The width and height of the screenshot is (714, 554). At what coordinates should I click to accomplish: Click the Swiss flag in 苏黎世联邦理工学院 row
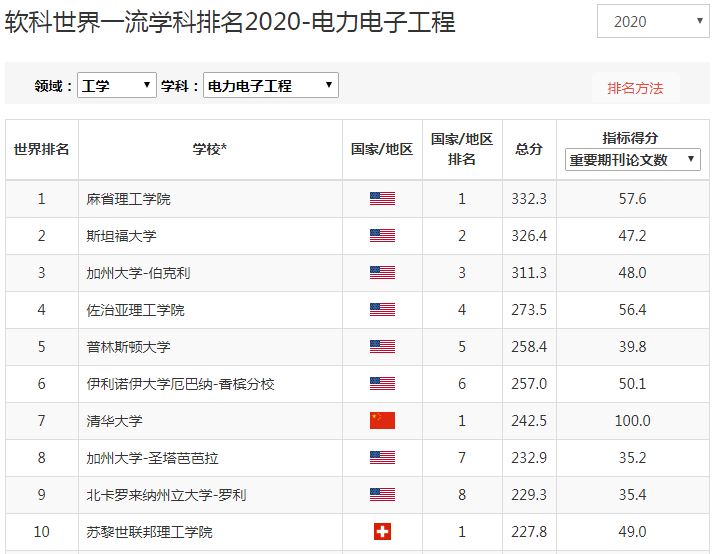(x=382, y=532)
